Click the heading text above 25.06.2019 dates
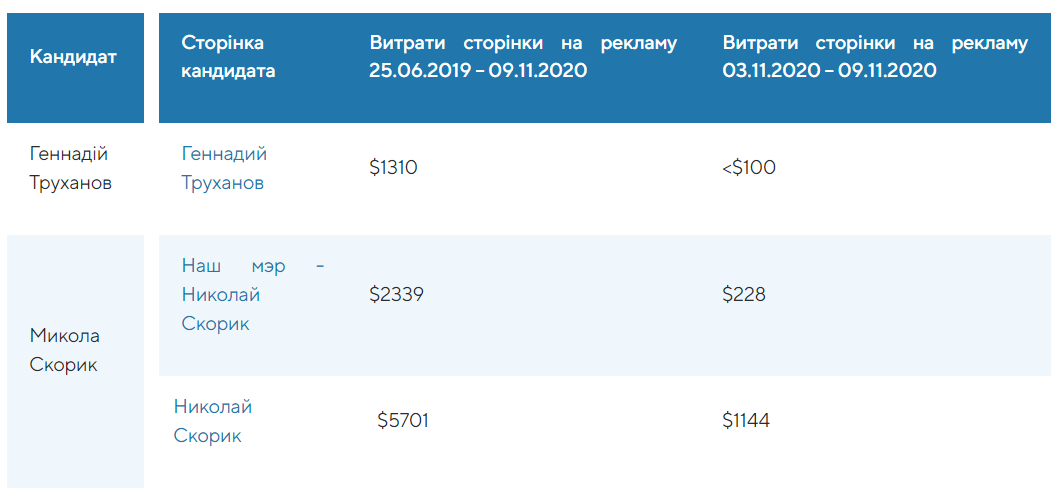The width and height of the screenshot is (1053, 491). (523, 43)
